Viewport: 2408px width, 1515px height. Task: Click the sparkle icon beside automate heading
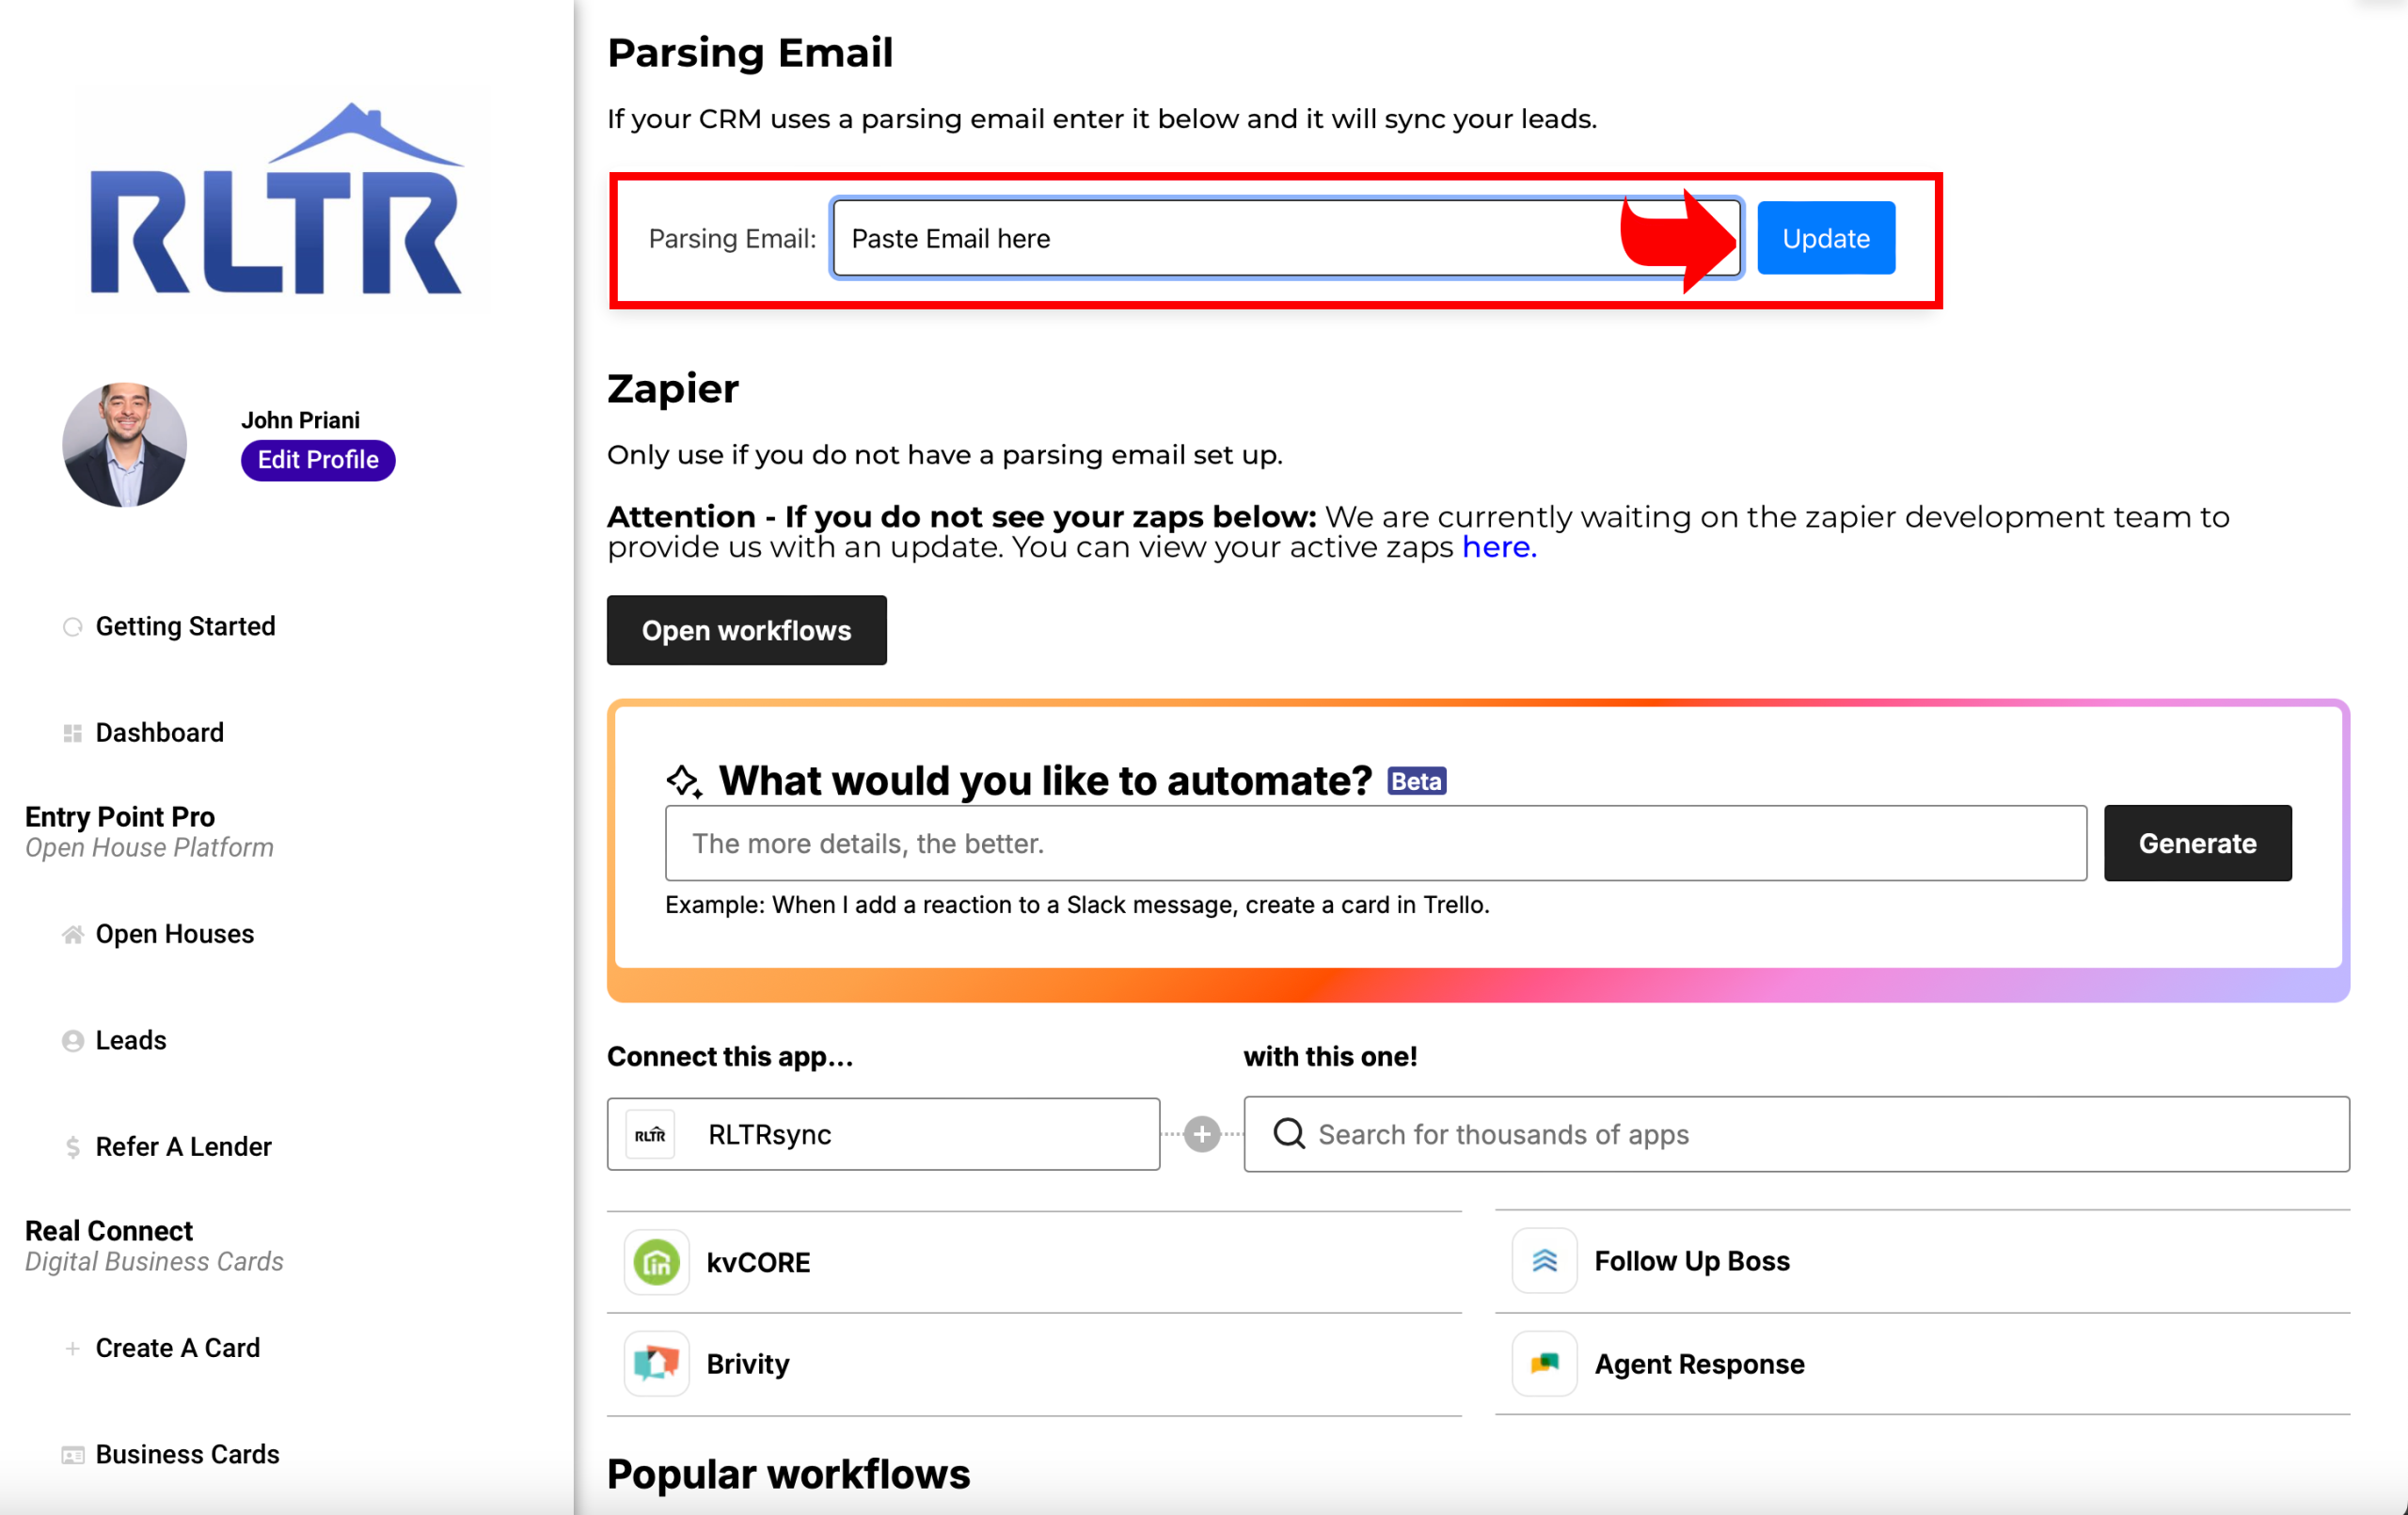click(x=685, y=781)
